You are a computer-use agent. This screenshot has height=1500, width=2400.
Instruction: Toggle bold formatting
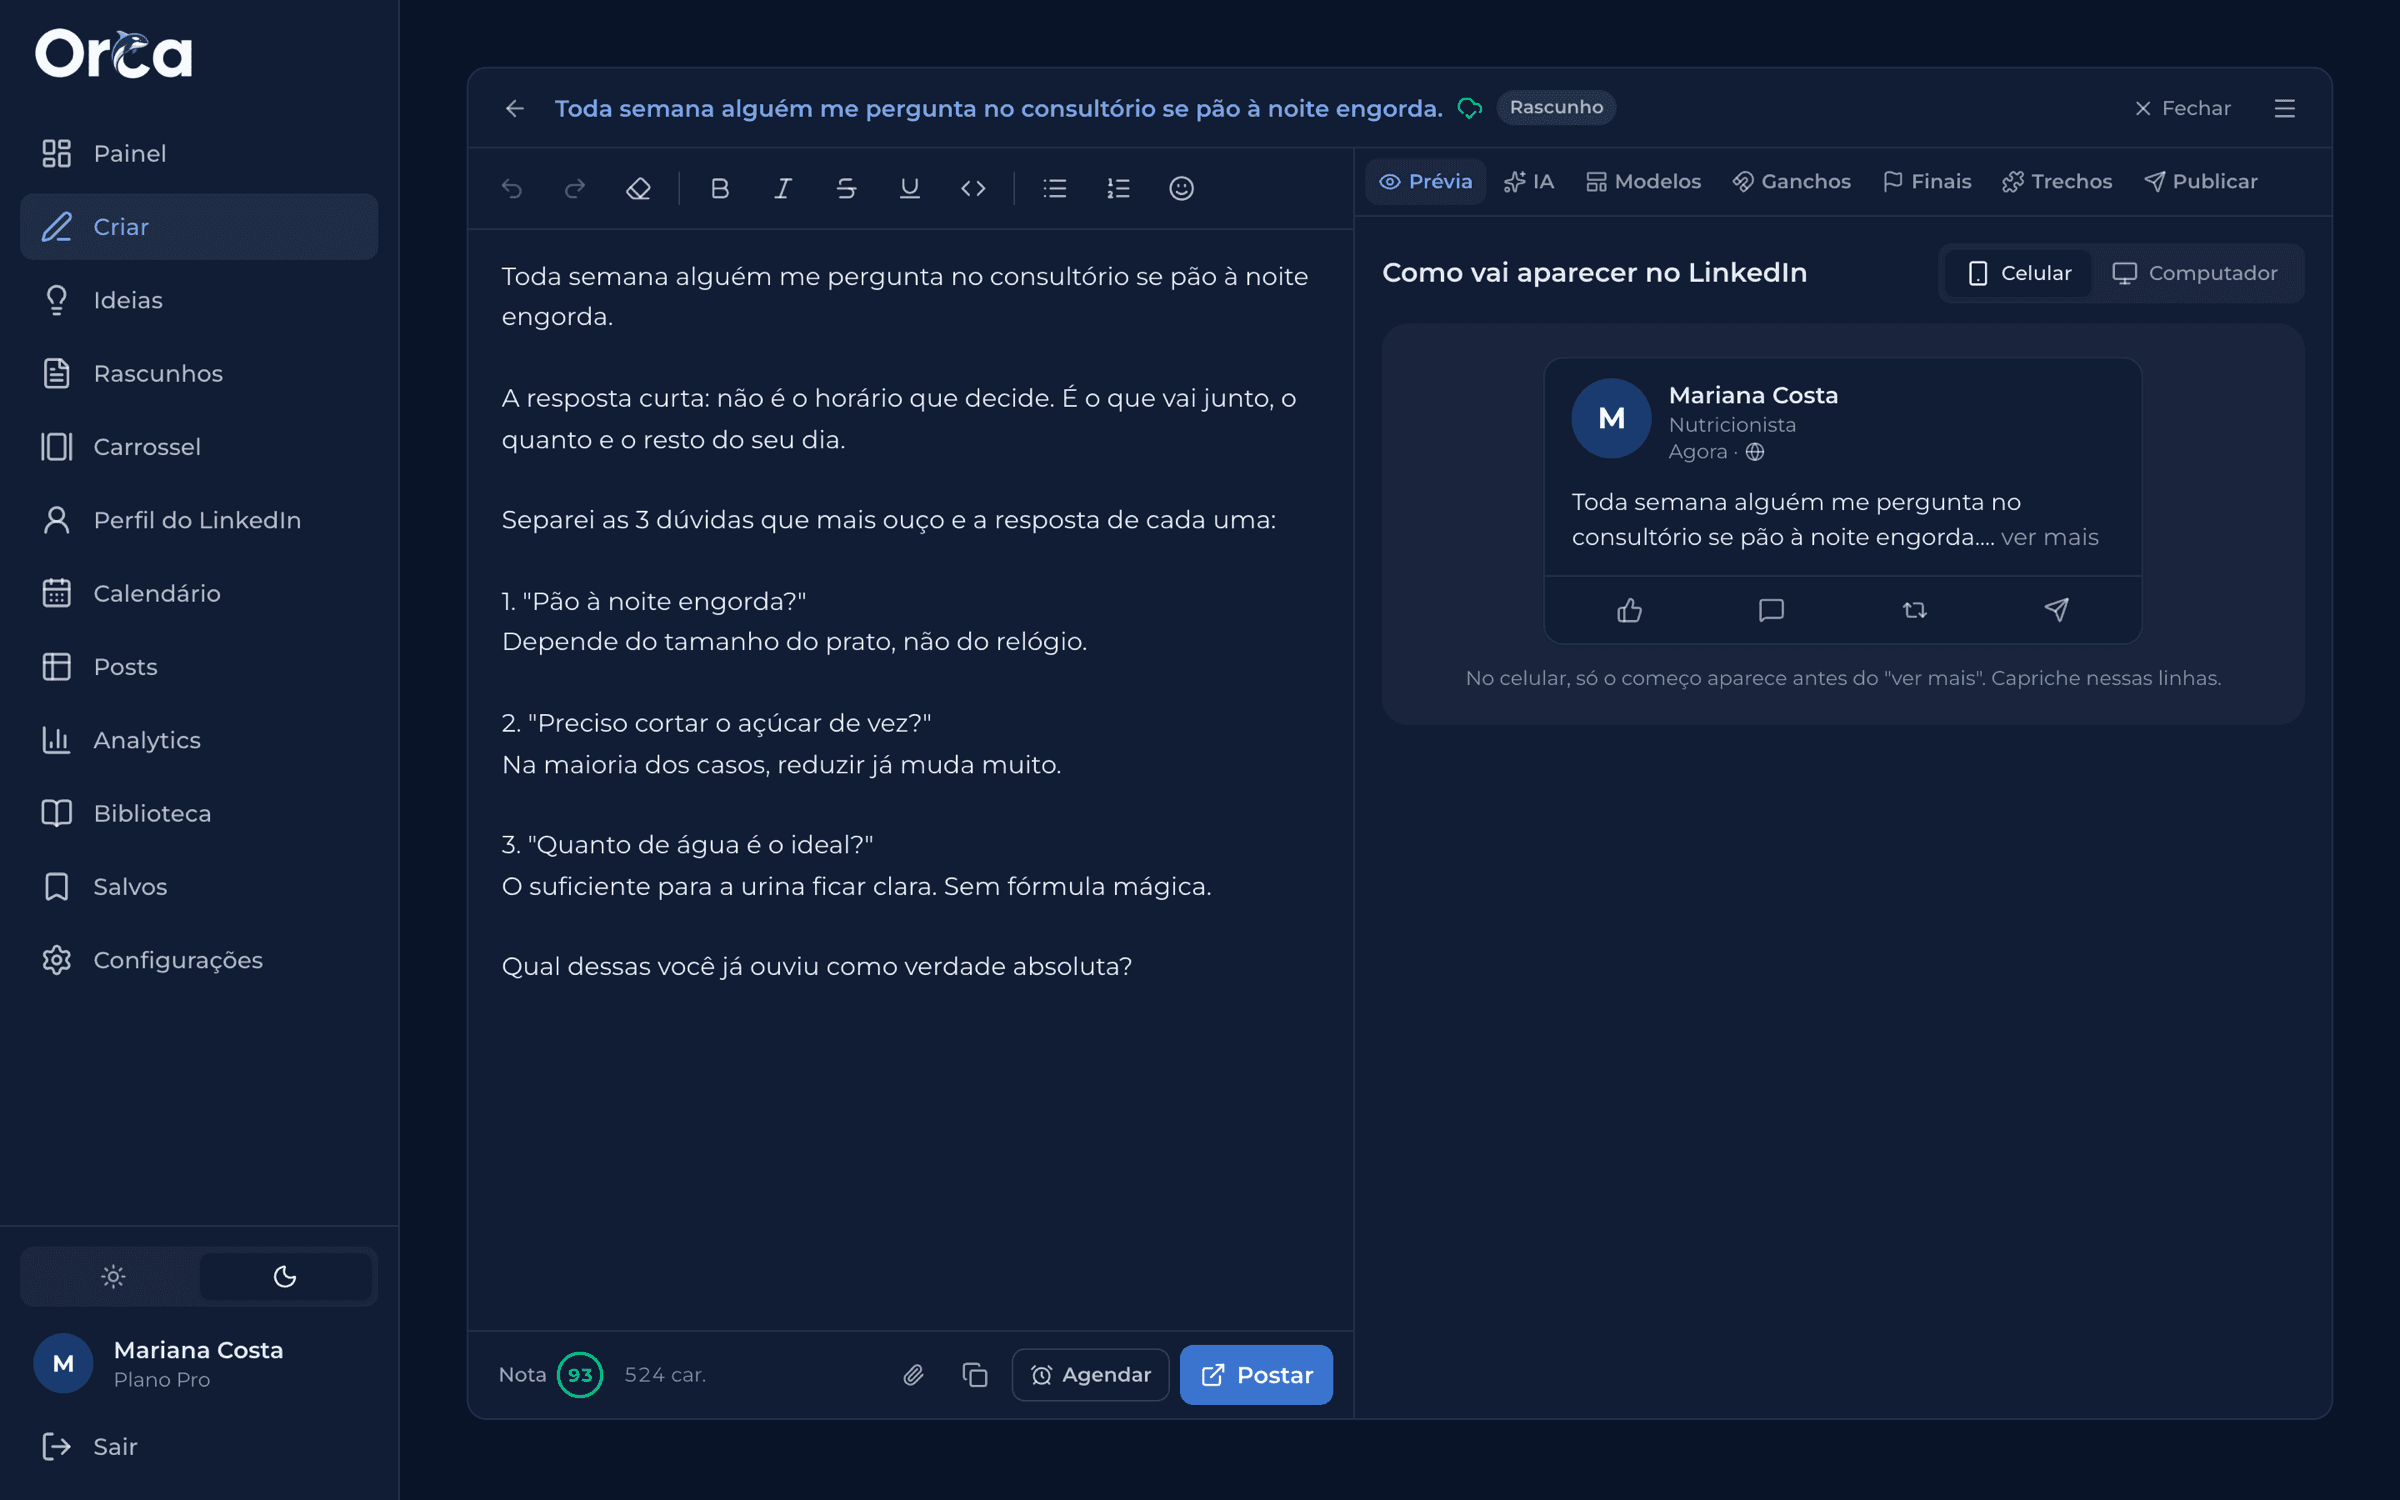tap(720, 188)
